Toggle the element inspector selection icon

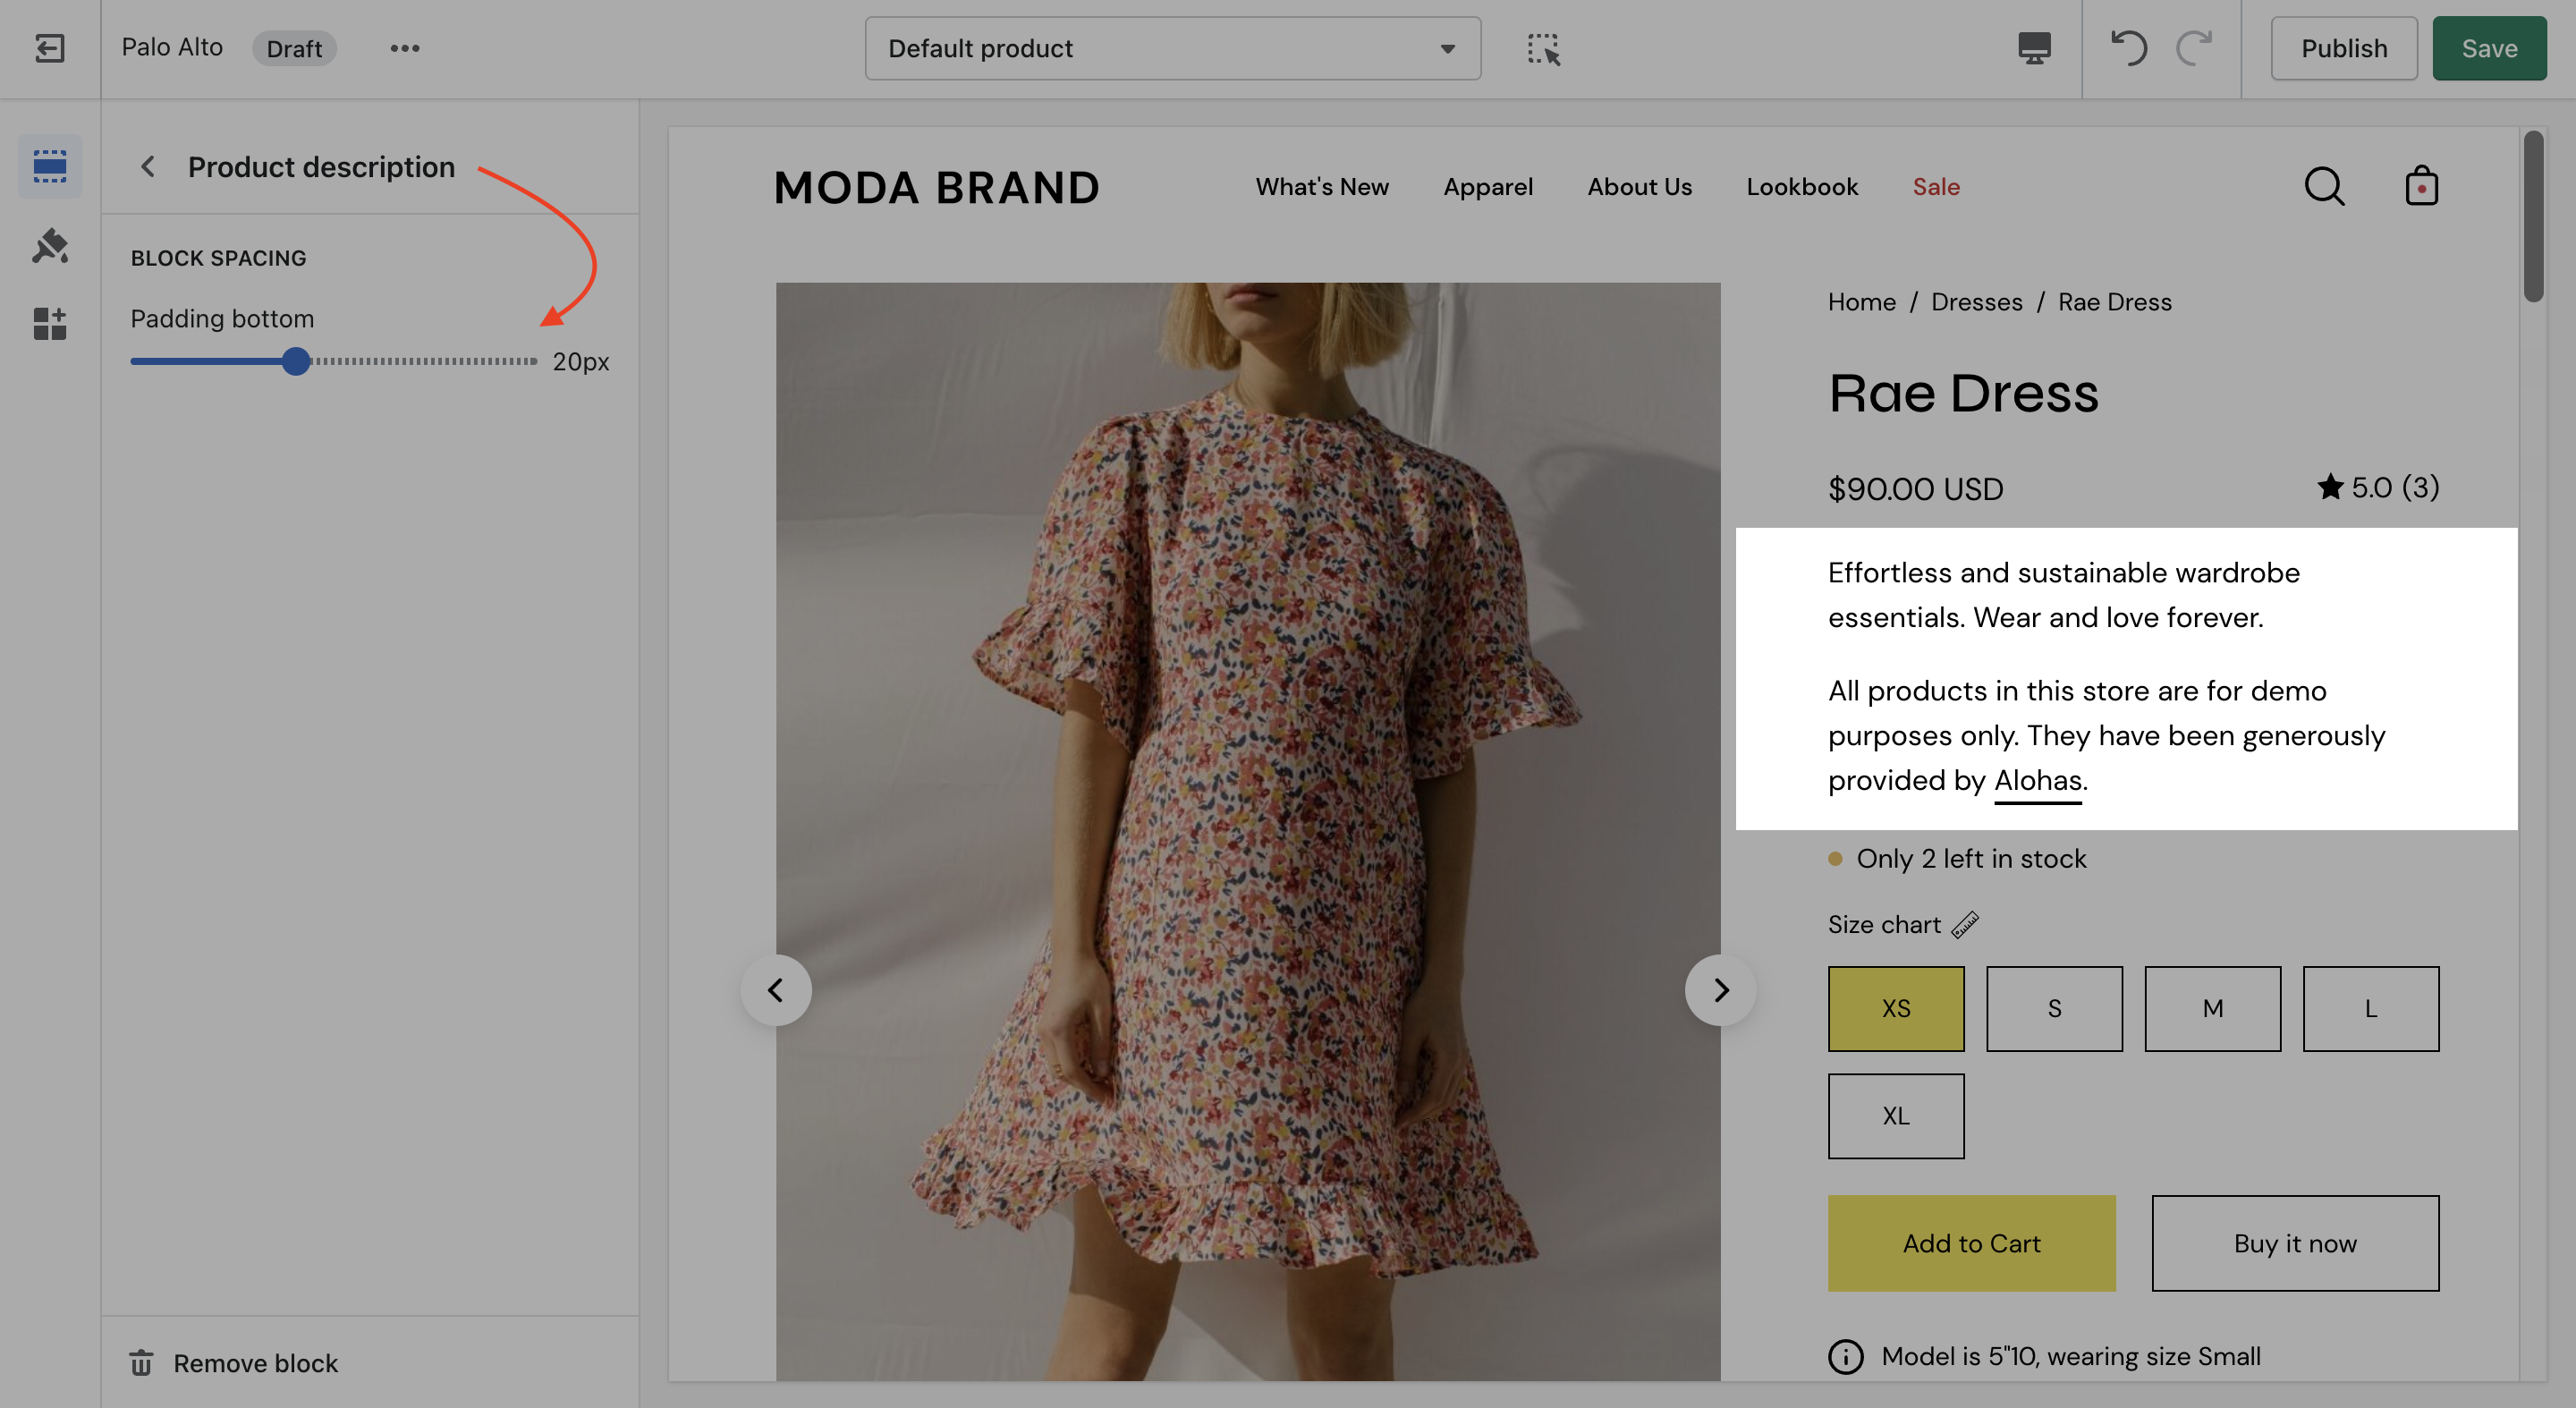pyautogui.click(x=1543, y=48)
